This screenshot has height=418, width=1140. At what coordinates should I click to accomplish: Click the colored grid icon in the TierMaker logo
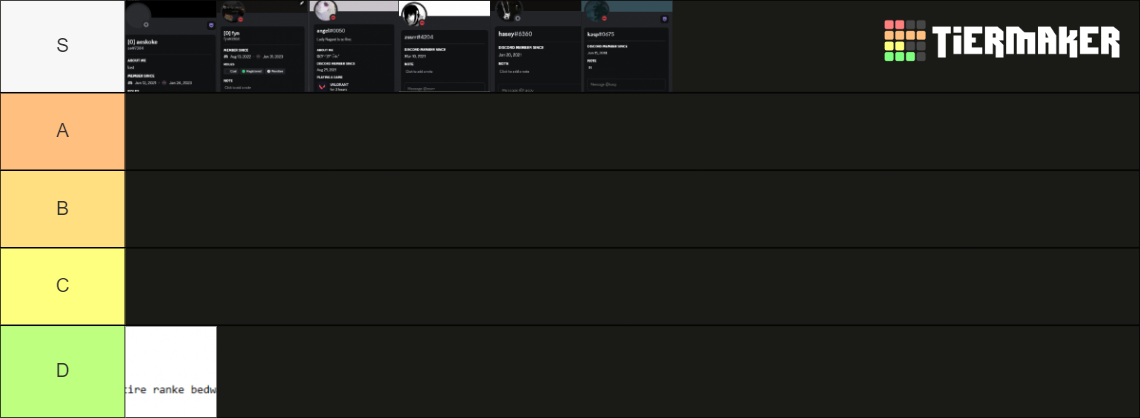coord(905,41)
